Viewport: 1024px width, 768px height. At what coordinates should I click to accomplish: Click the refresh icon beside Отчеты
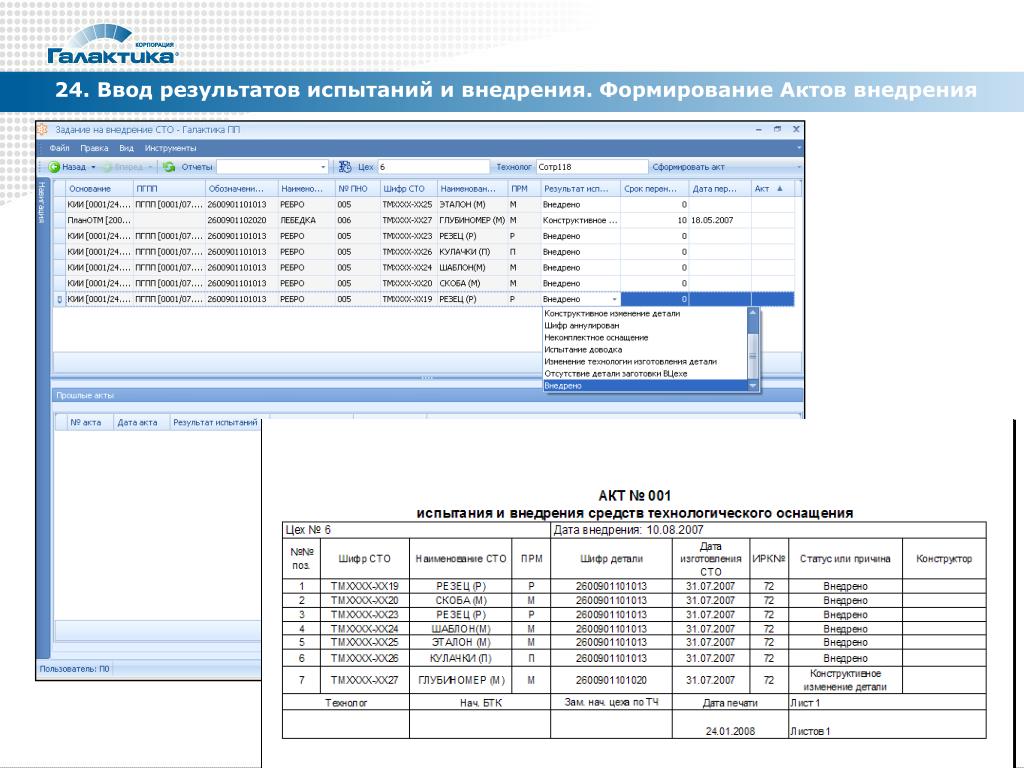pos(169,167)
